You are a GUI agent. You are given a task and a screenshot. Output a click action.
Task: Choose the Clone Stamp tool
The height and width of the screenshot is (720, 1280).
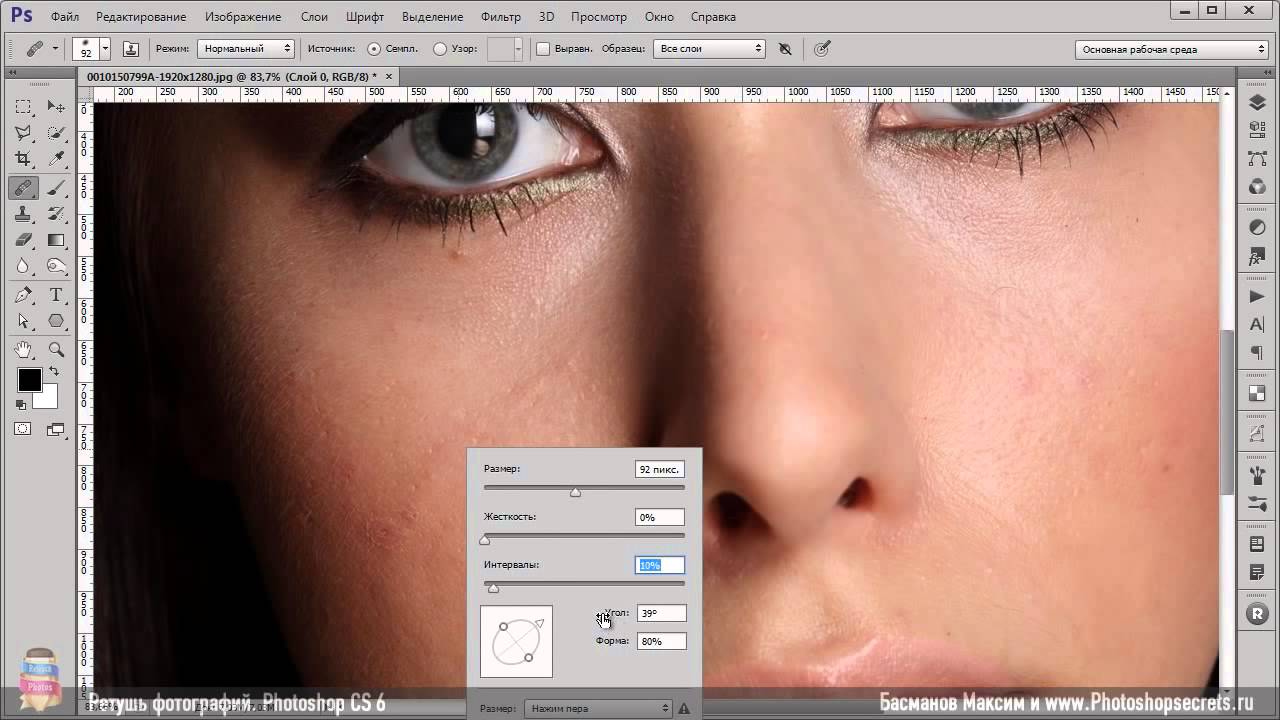23,214
